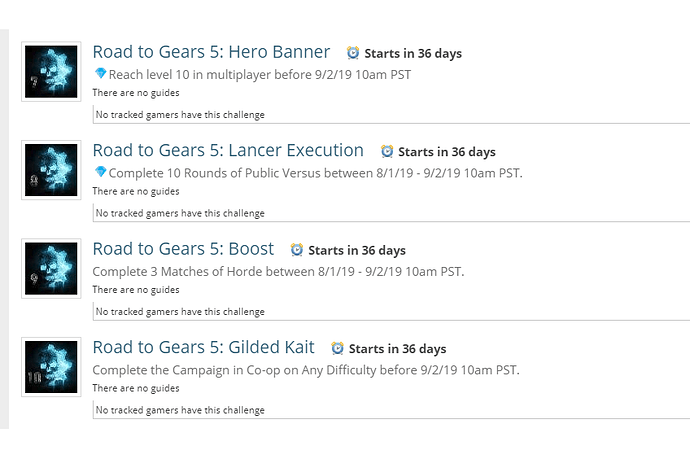Click the Lancer Execution tracked gamers box
The width and height of the screenshot is (690, 458).
tap(390, 213)
